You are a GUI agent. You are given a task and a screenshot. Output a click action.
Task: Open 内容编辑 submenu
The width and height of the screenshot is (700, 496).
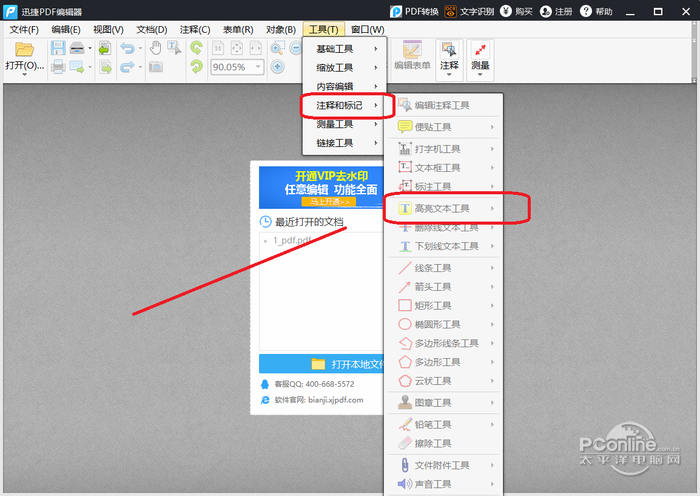344,86
